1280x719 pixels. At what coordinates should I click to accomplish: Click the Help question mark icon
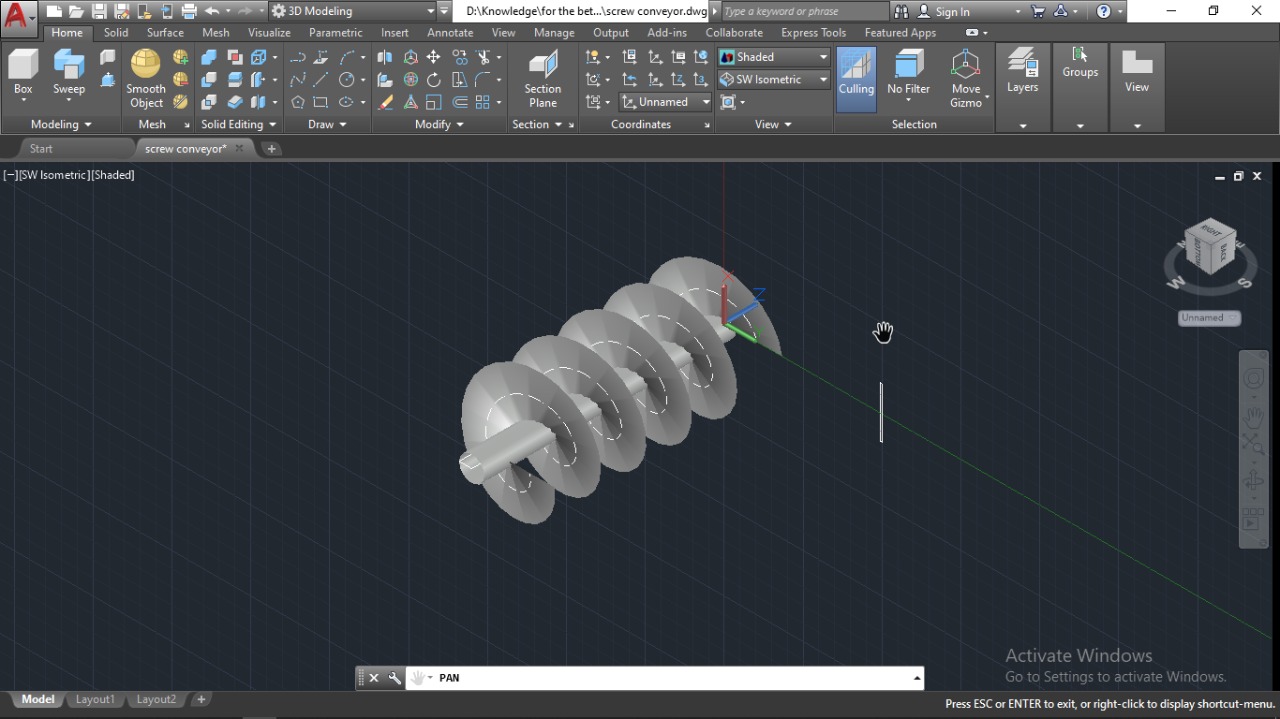[x=1103, y=11]
